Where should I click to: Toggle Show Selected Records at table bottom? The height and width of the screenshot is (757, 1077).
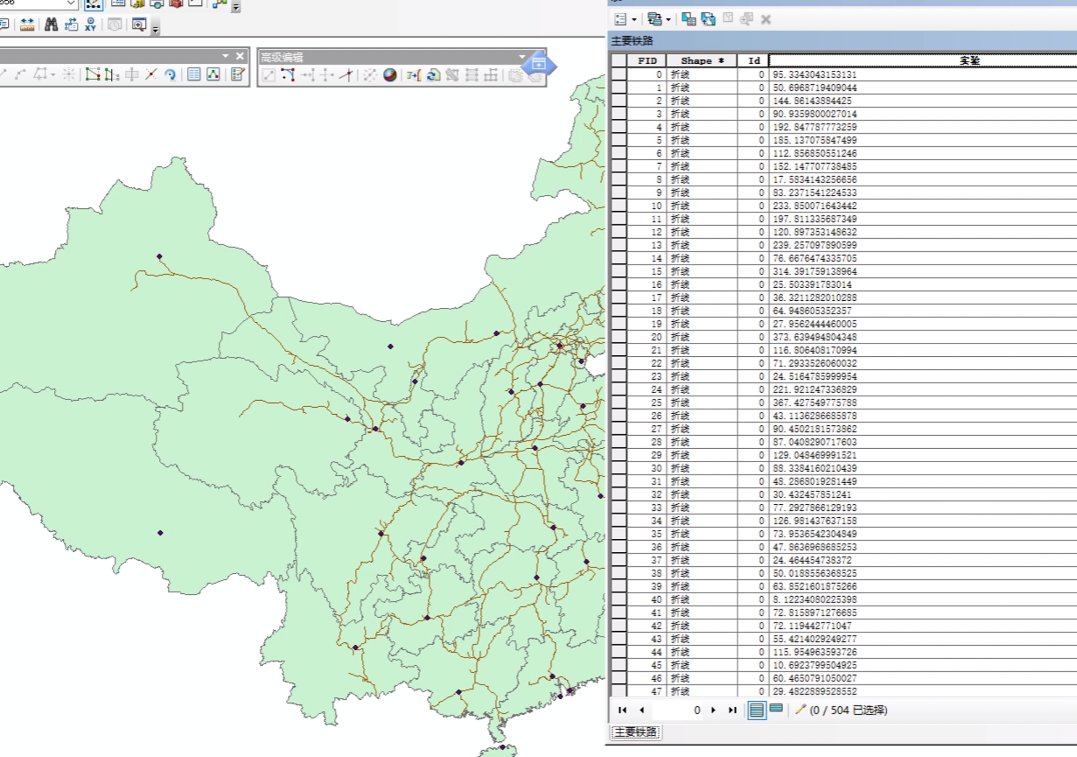click(776, 710)
